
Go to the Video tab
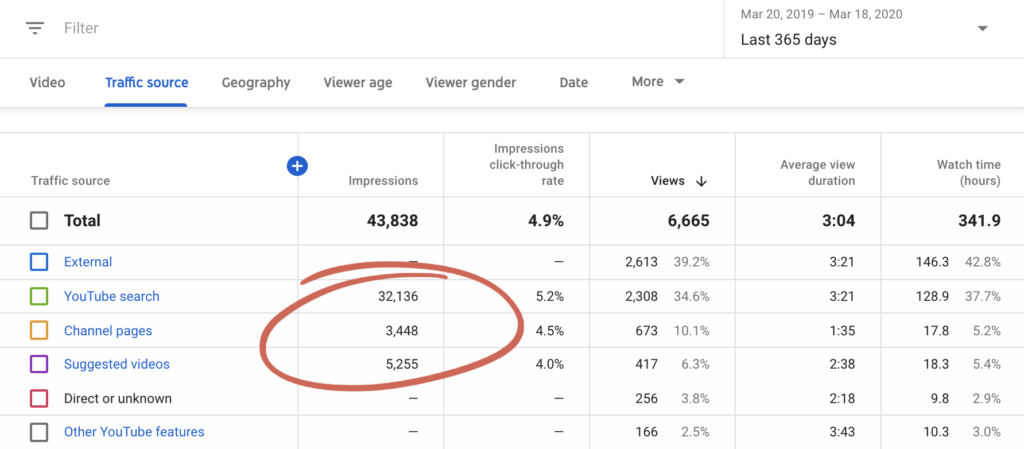point(48,82)
